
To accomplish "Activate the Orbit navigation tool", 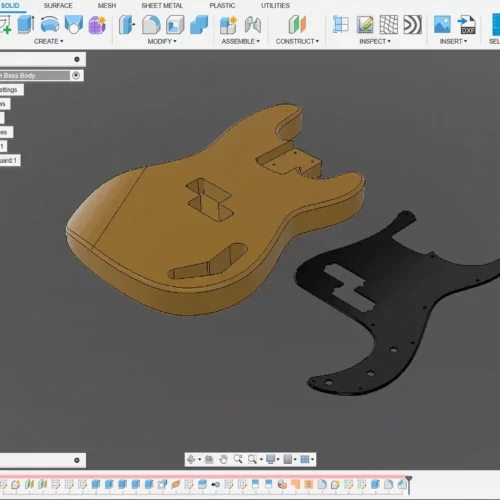I will click(x=191, y=459).
